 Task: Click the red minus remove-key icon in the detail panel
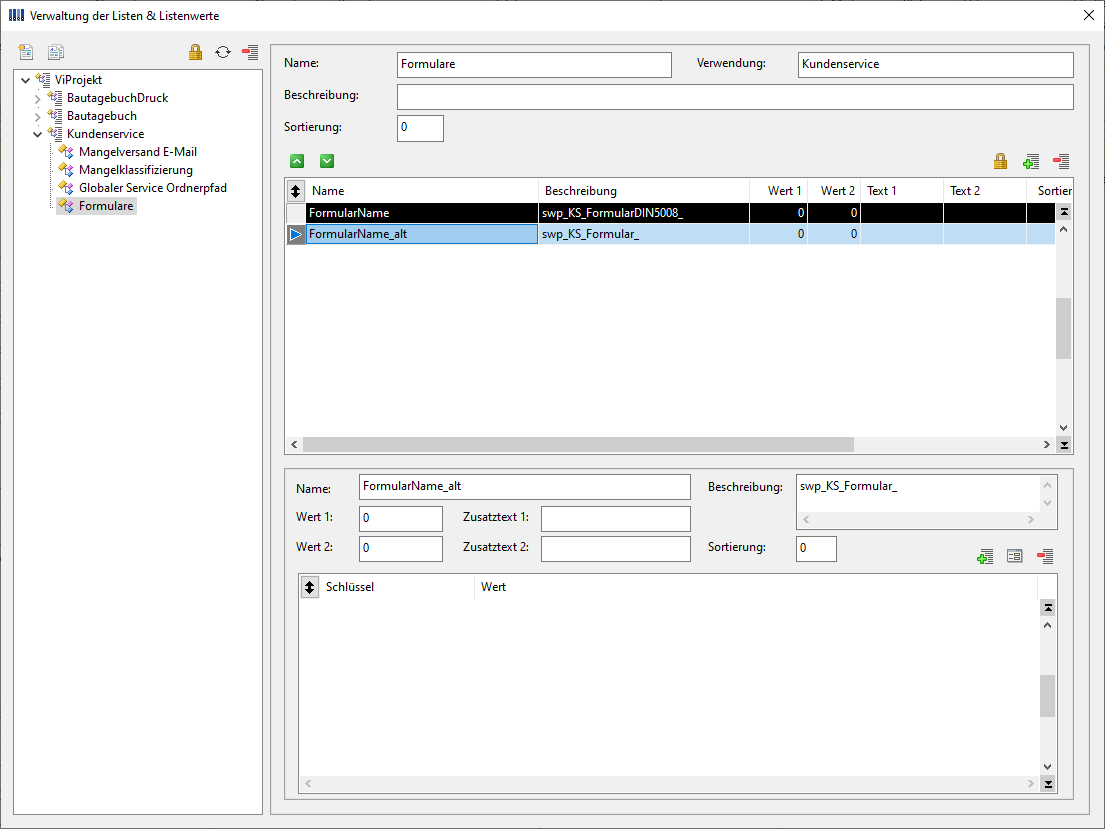(x=1045, y=556)
